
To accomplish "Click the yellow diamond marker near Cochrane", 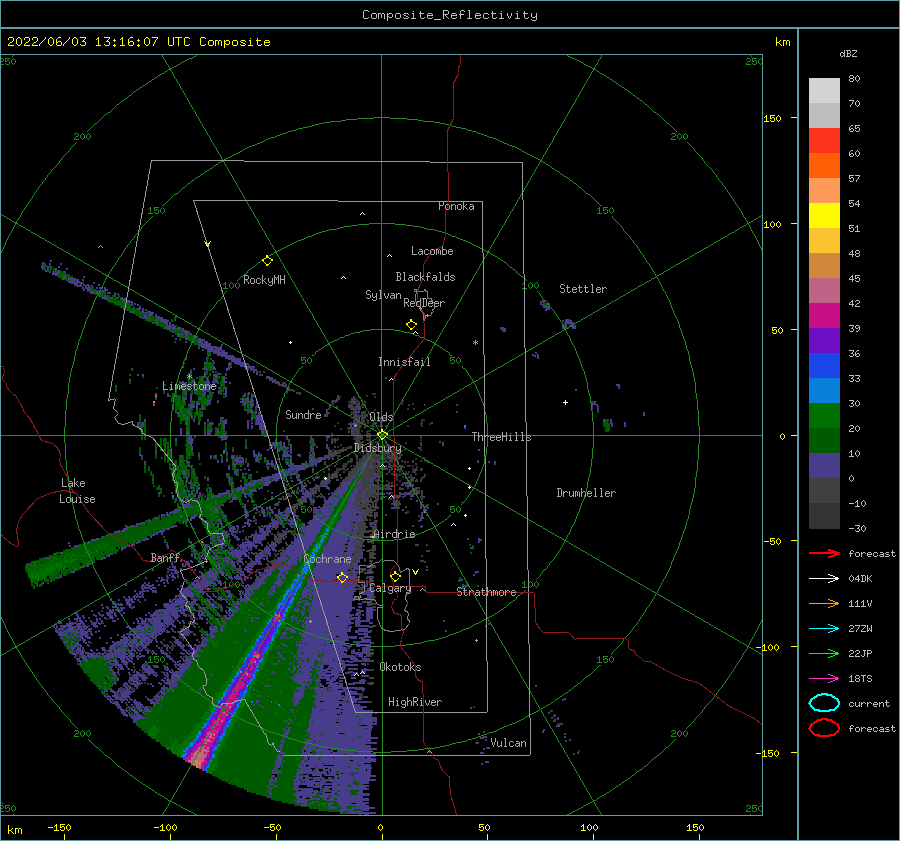I will click(x=342, y=577).
